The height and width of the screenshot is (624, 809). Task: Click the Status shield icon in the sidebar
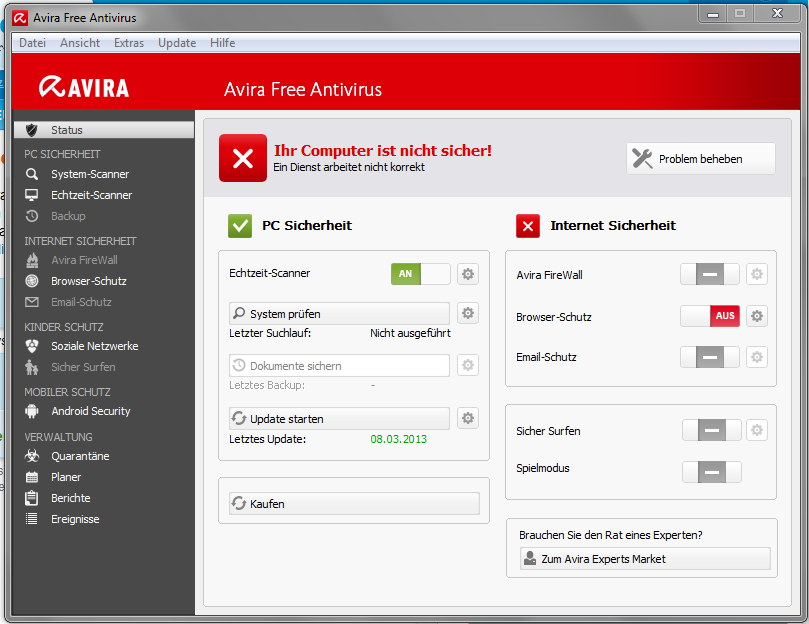[x=31, y=130]
